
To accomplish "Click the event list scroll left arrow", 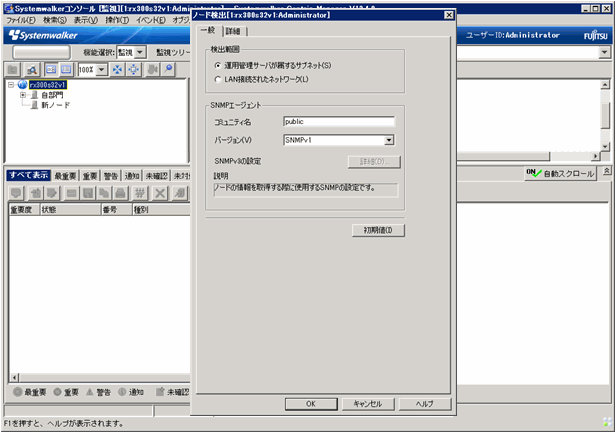I will pyautogui.click(x=14, y=378).
